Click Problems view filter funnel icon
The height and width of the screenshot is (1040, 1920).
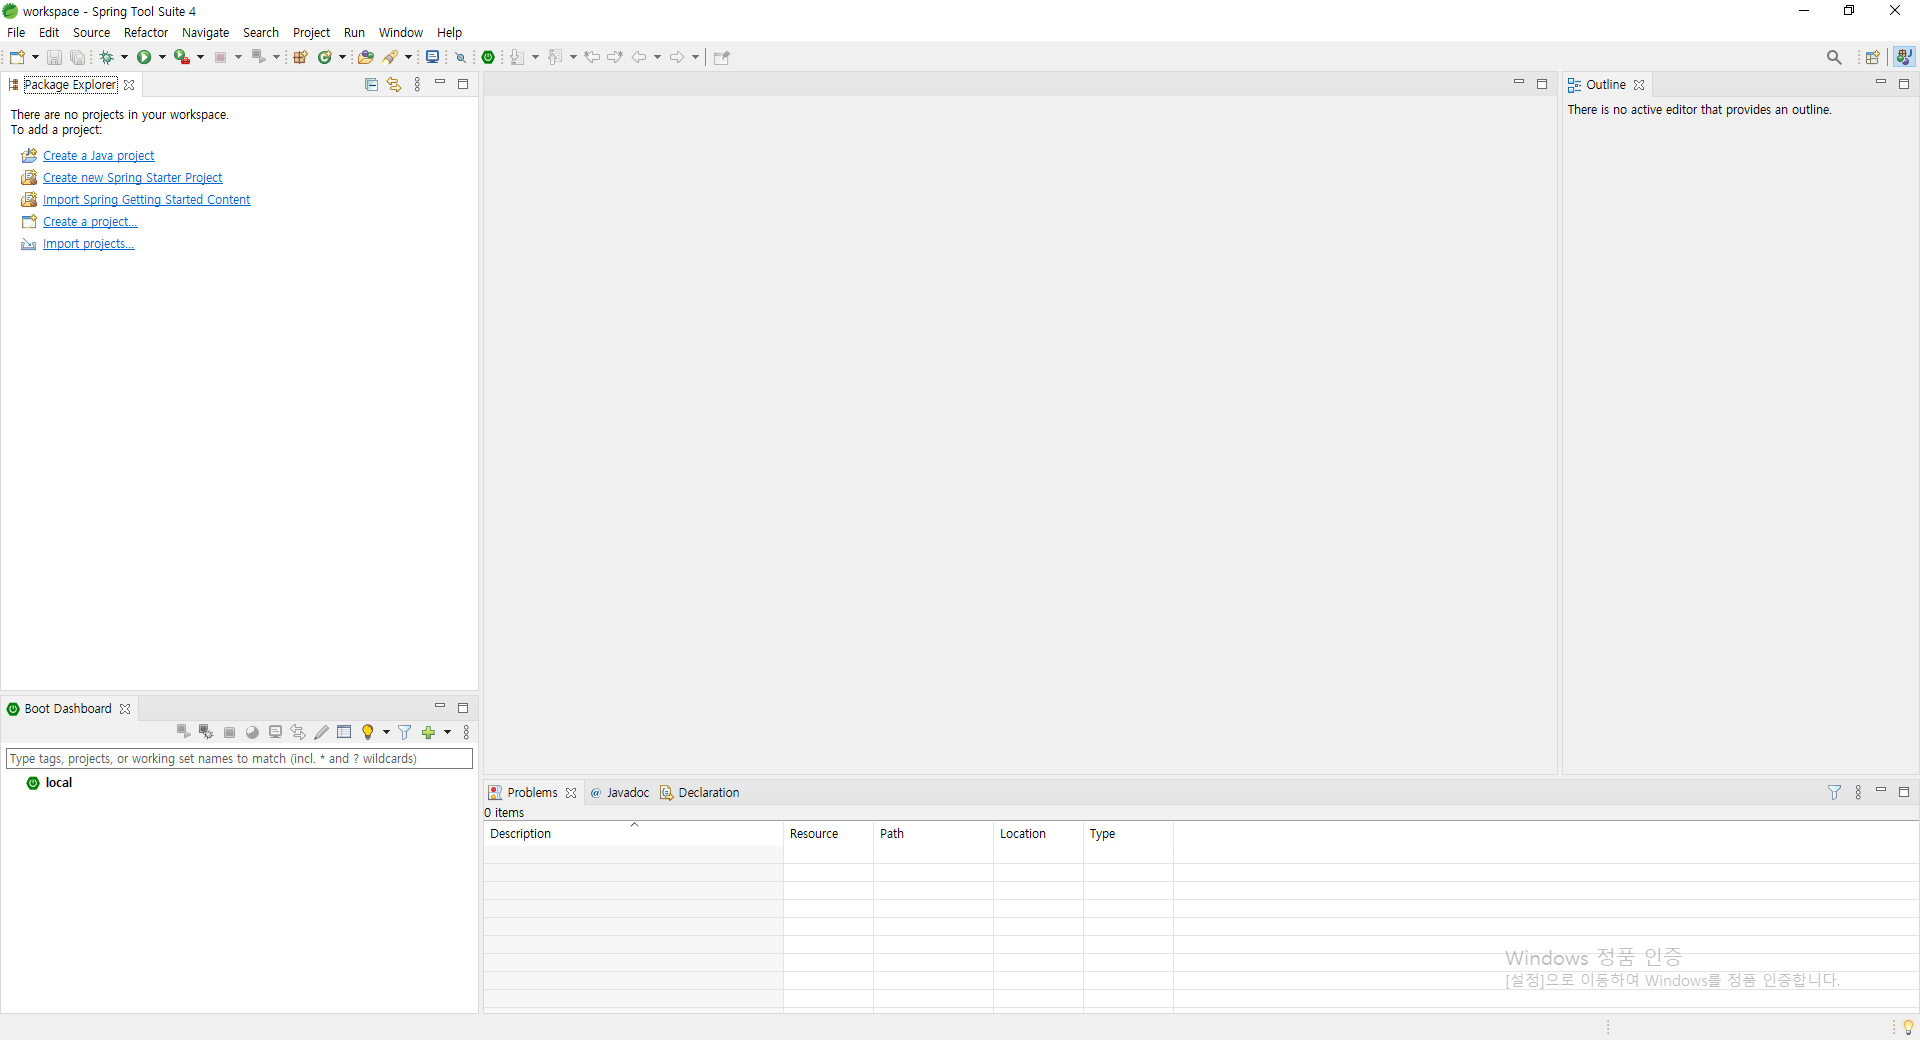[1834, 792]
